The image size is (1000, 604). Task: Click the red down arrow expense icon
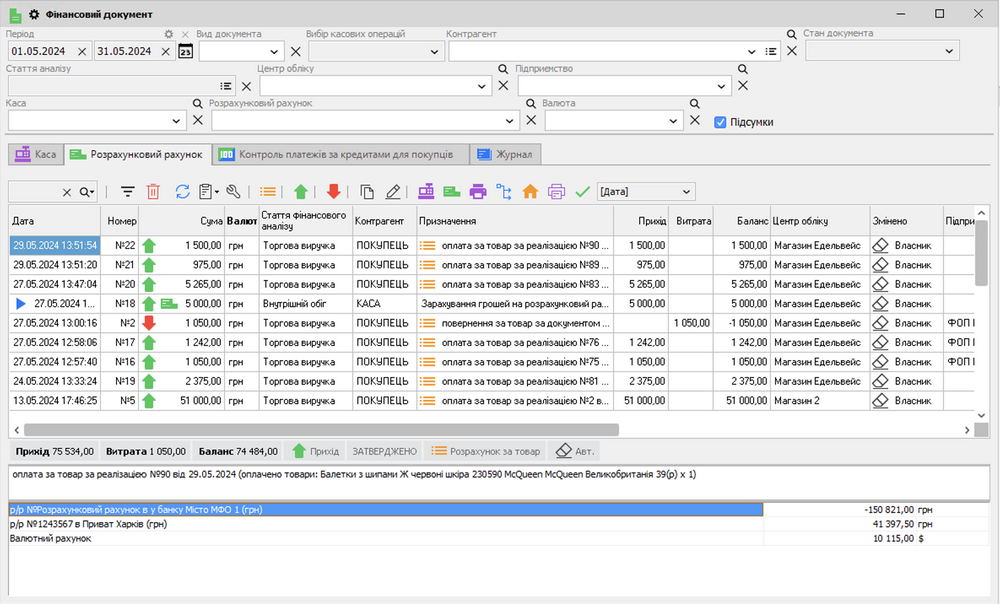click(x=333, y=191)
